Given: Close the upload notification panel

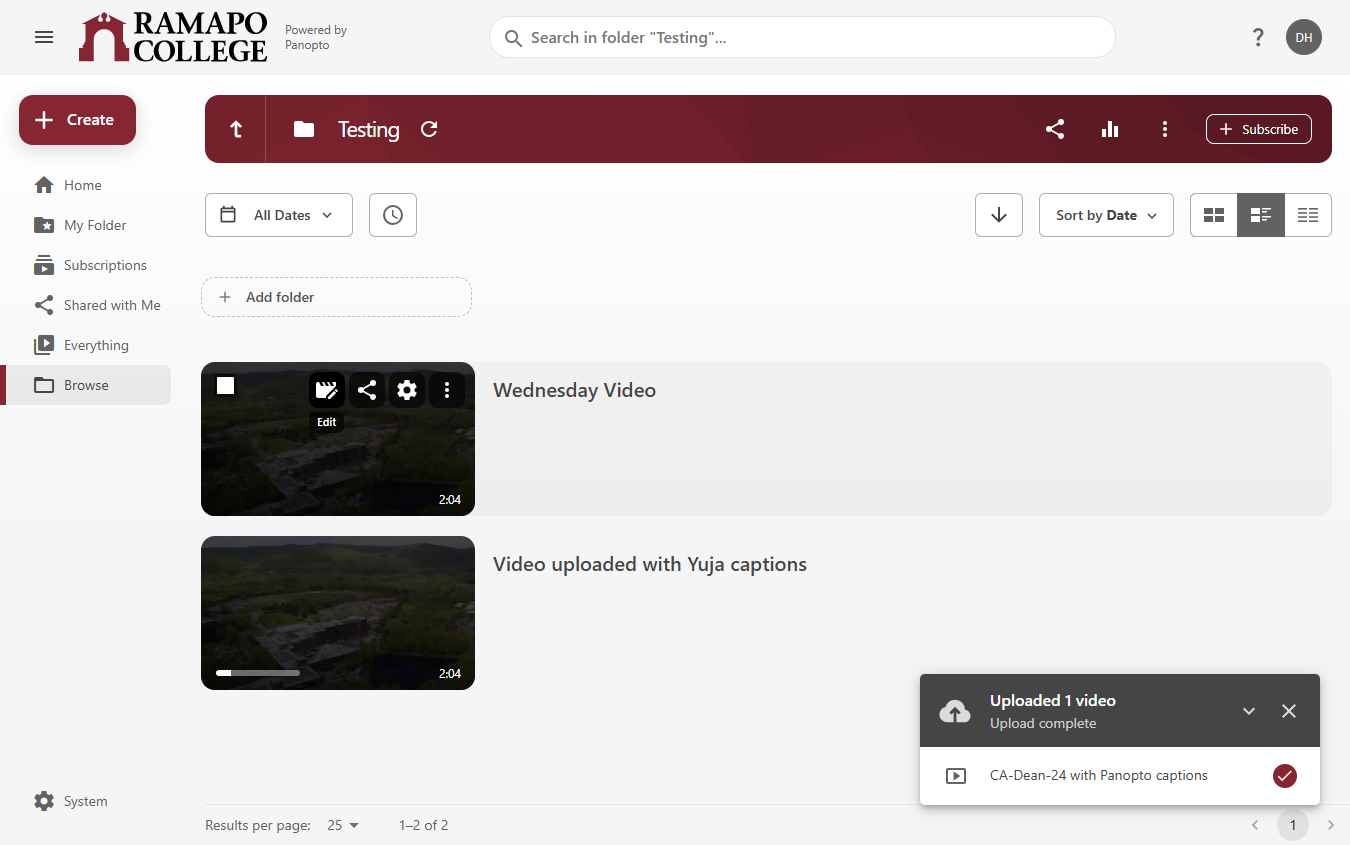Looking at the screenshot, I should pyautogui.click(x=1289, y=711).
